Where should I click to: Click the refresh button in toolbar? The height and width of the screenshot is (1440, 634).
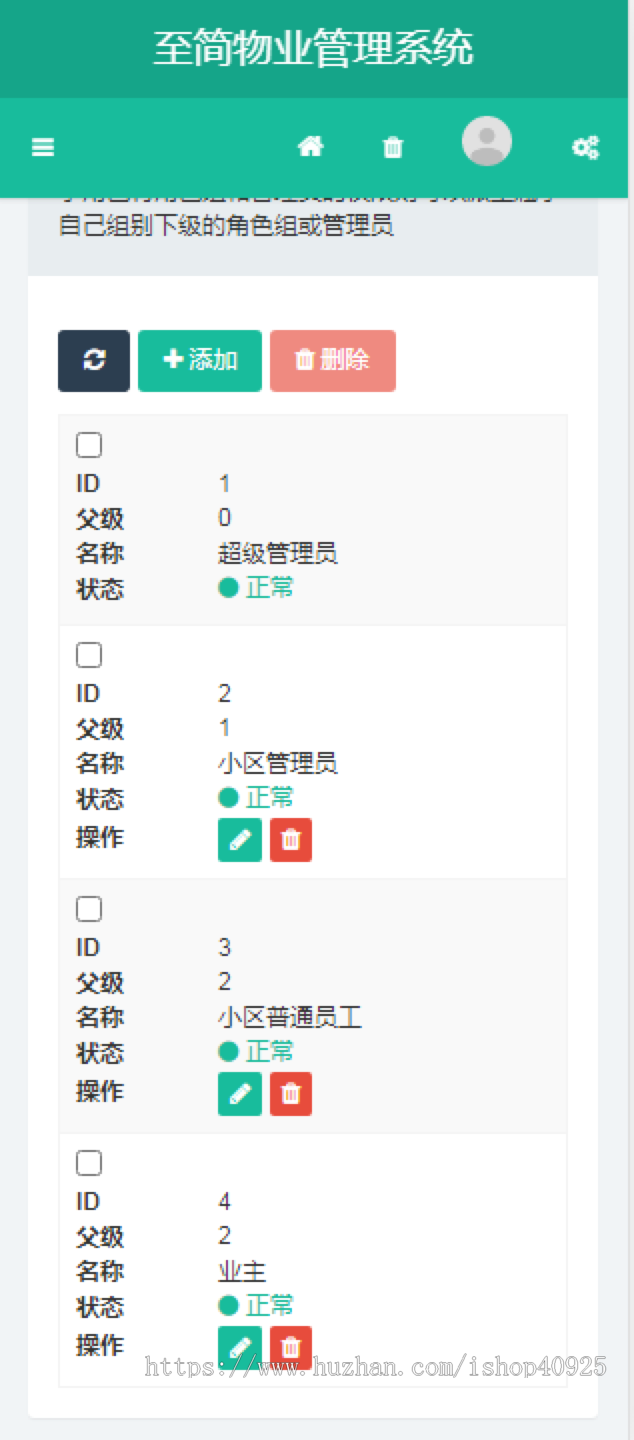[x=94, y=361]
